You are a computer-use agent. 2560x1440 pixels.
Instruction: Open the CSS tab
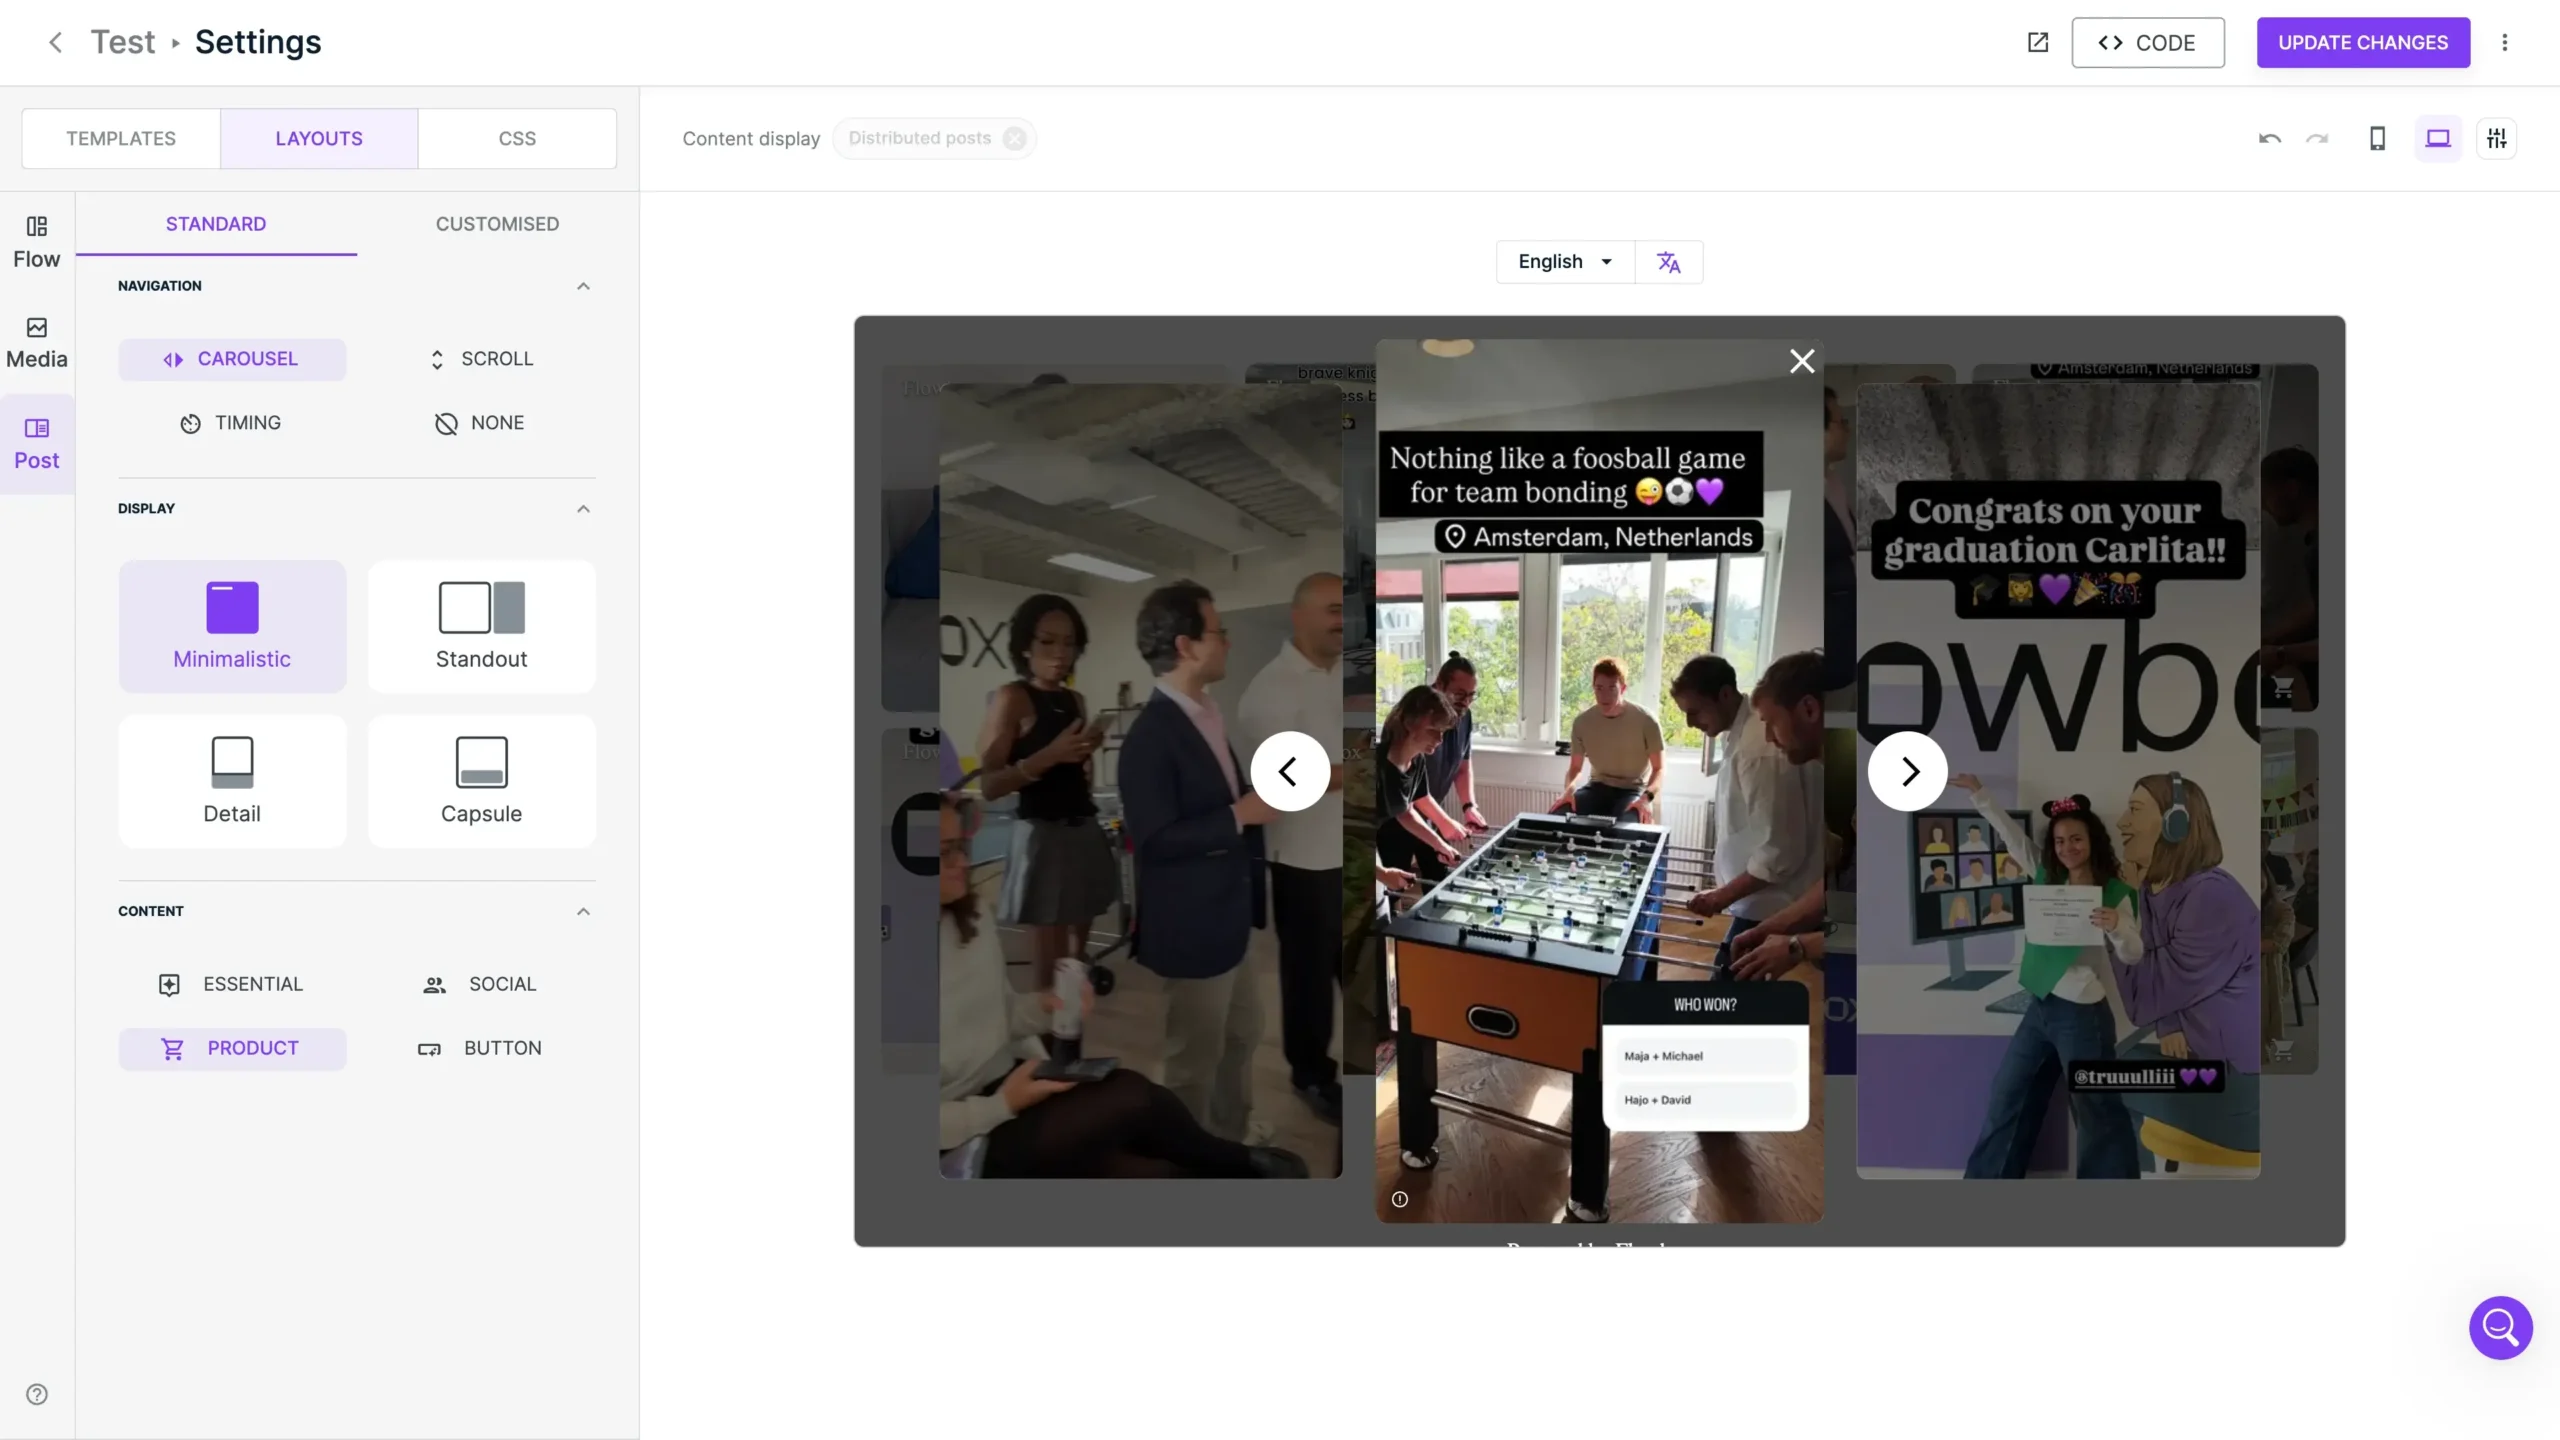point(517,138)
